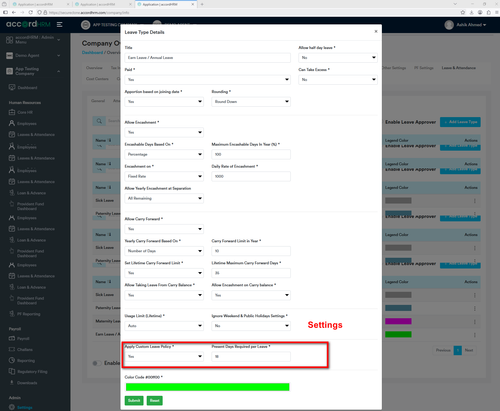Follow the Dashboard breadcrumb link
Viewport: 500px width, 411px height.
92,53
